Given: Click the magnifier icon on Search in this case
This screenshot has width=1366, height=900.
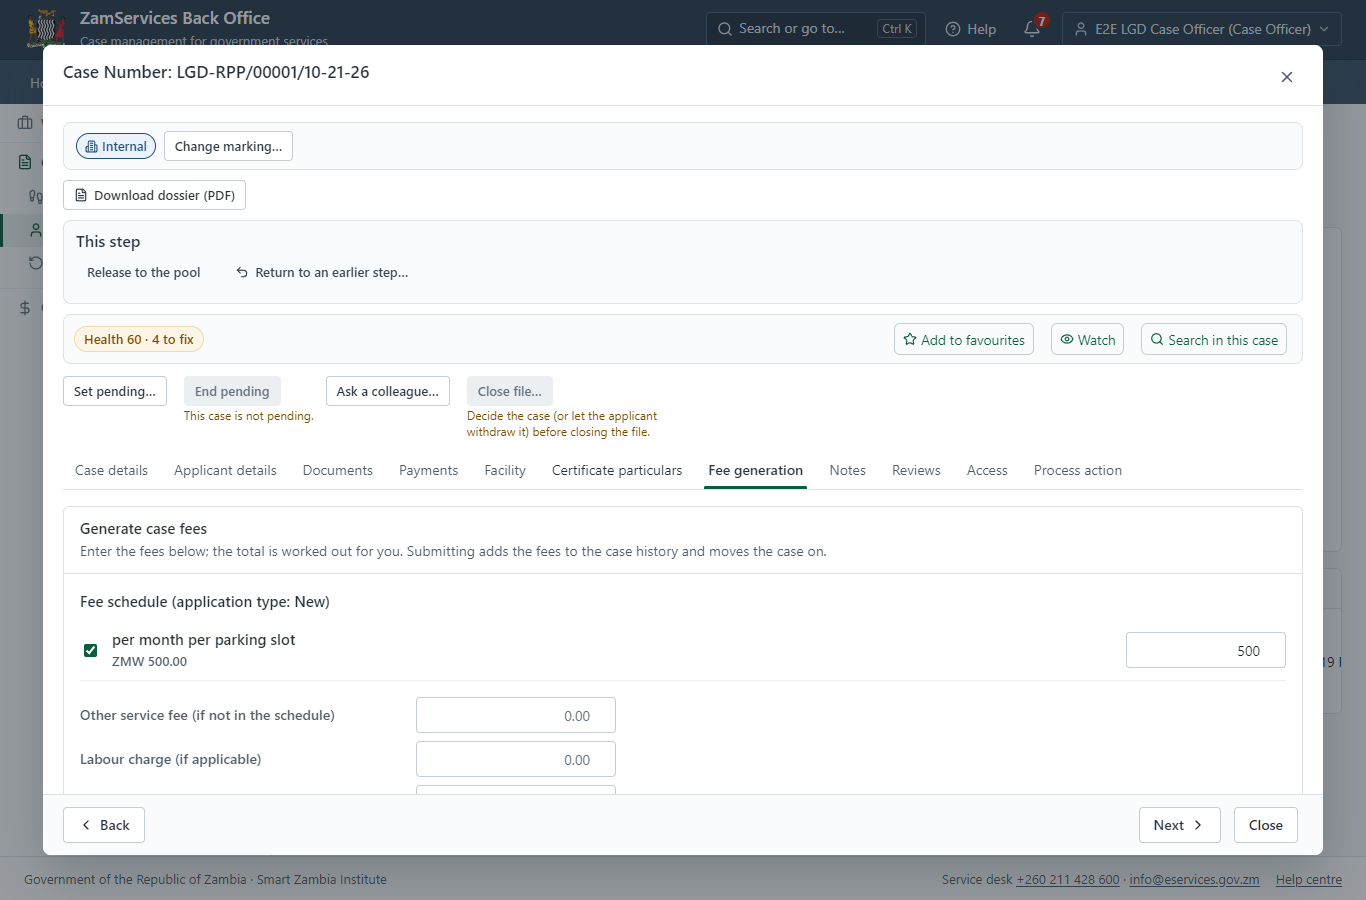Looking at the screenshot, I should coord(1157,339).
